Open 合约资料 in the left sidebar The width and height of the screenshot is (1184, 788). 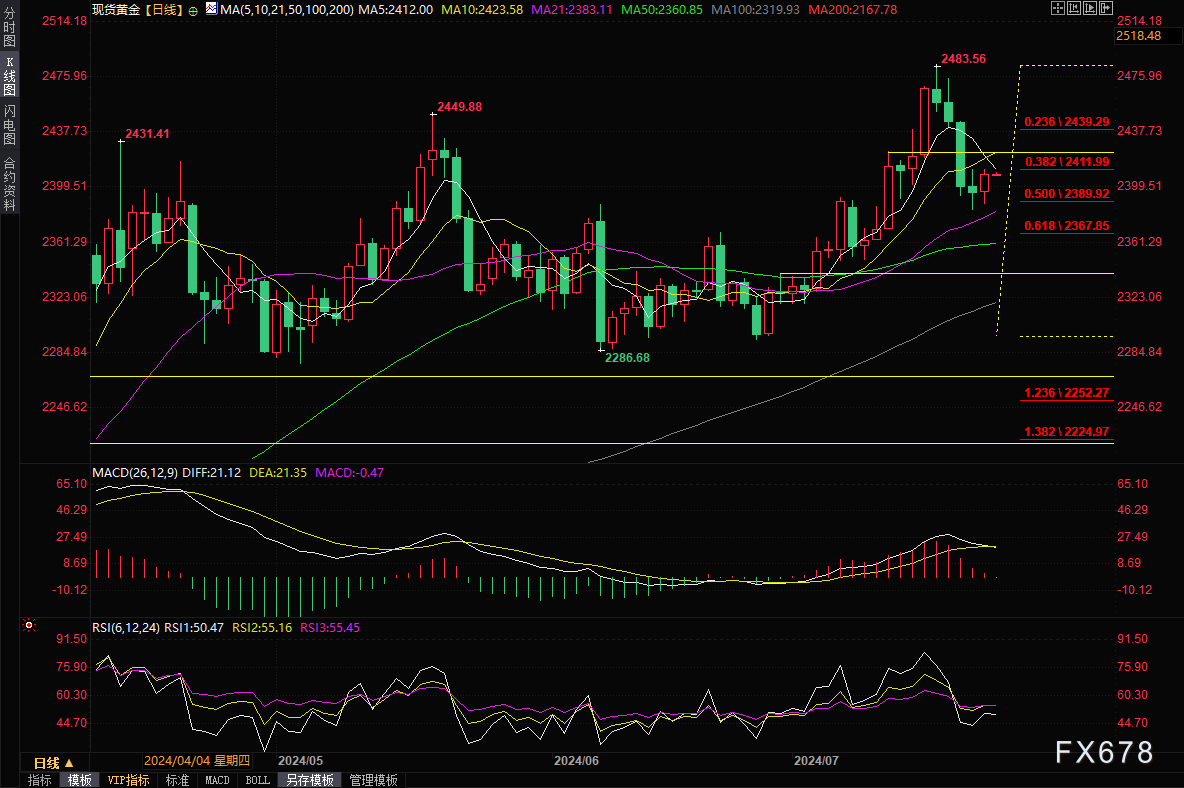[x=9, y=183]
